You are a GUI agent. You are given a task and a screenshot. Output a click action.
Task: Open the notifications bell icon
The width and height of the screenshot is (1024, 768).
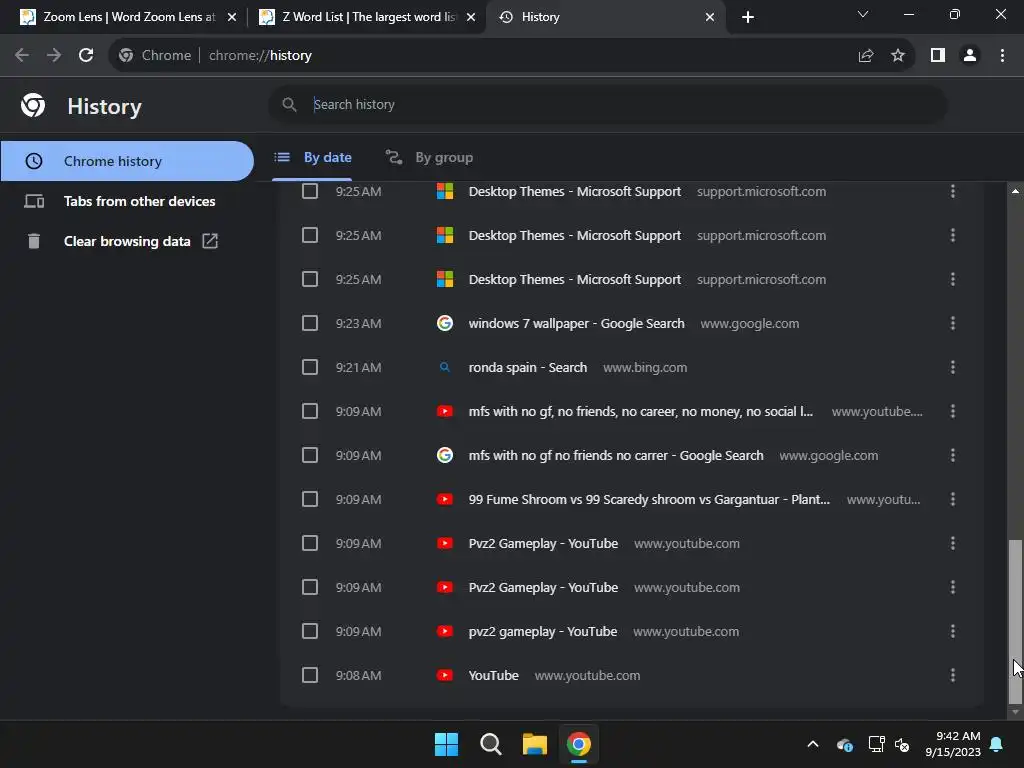pos(997,744)
